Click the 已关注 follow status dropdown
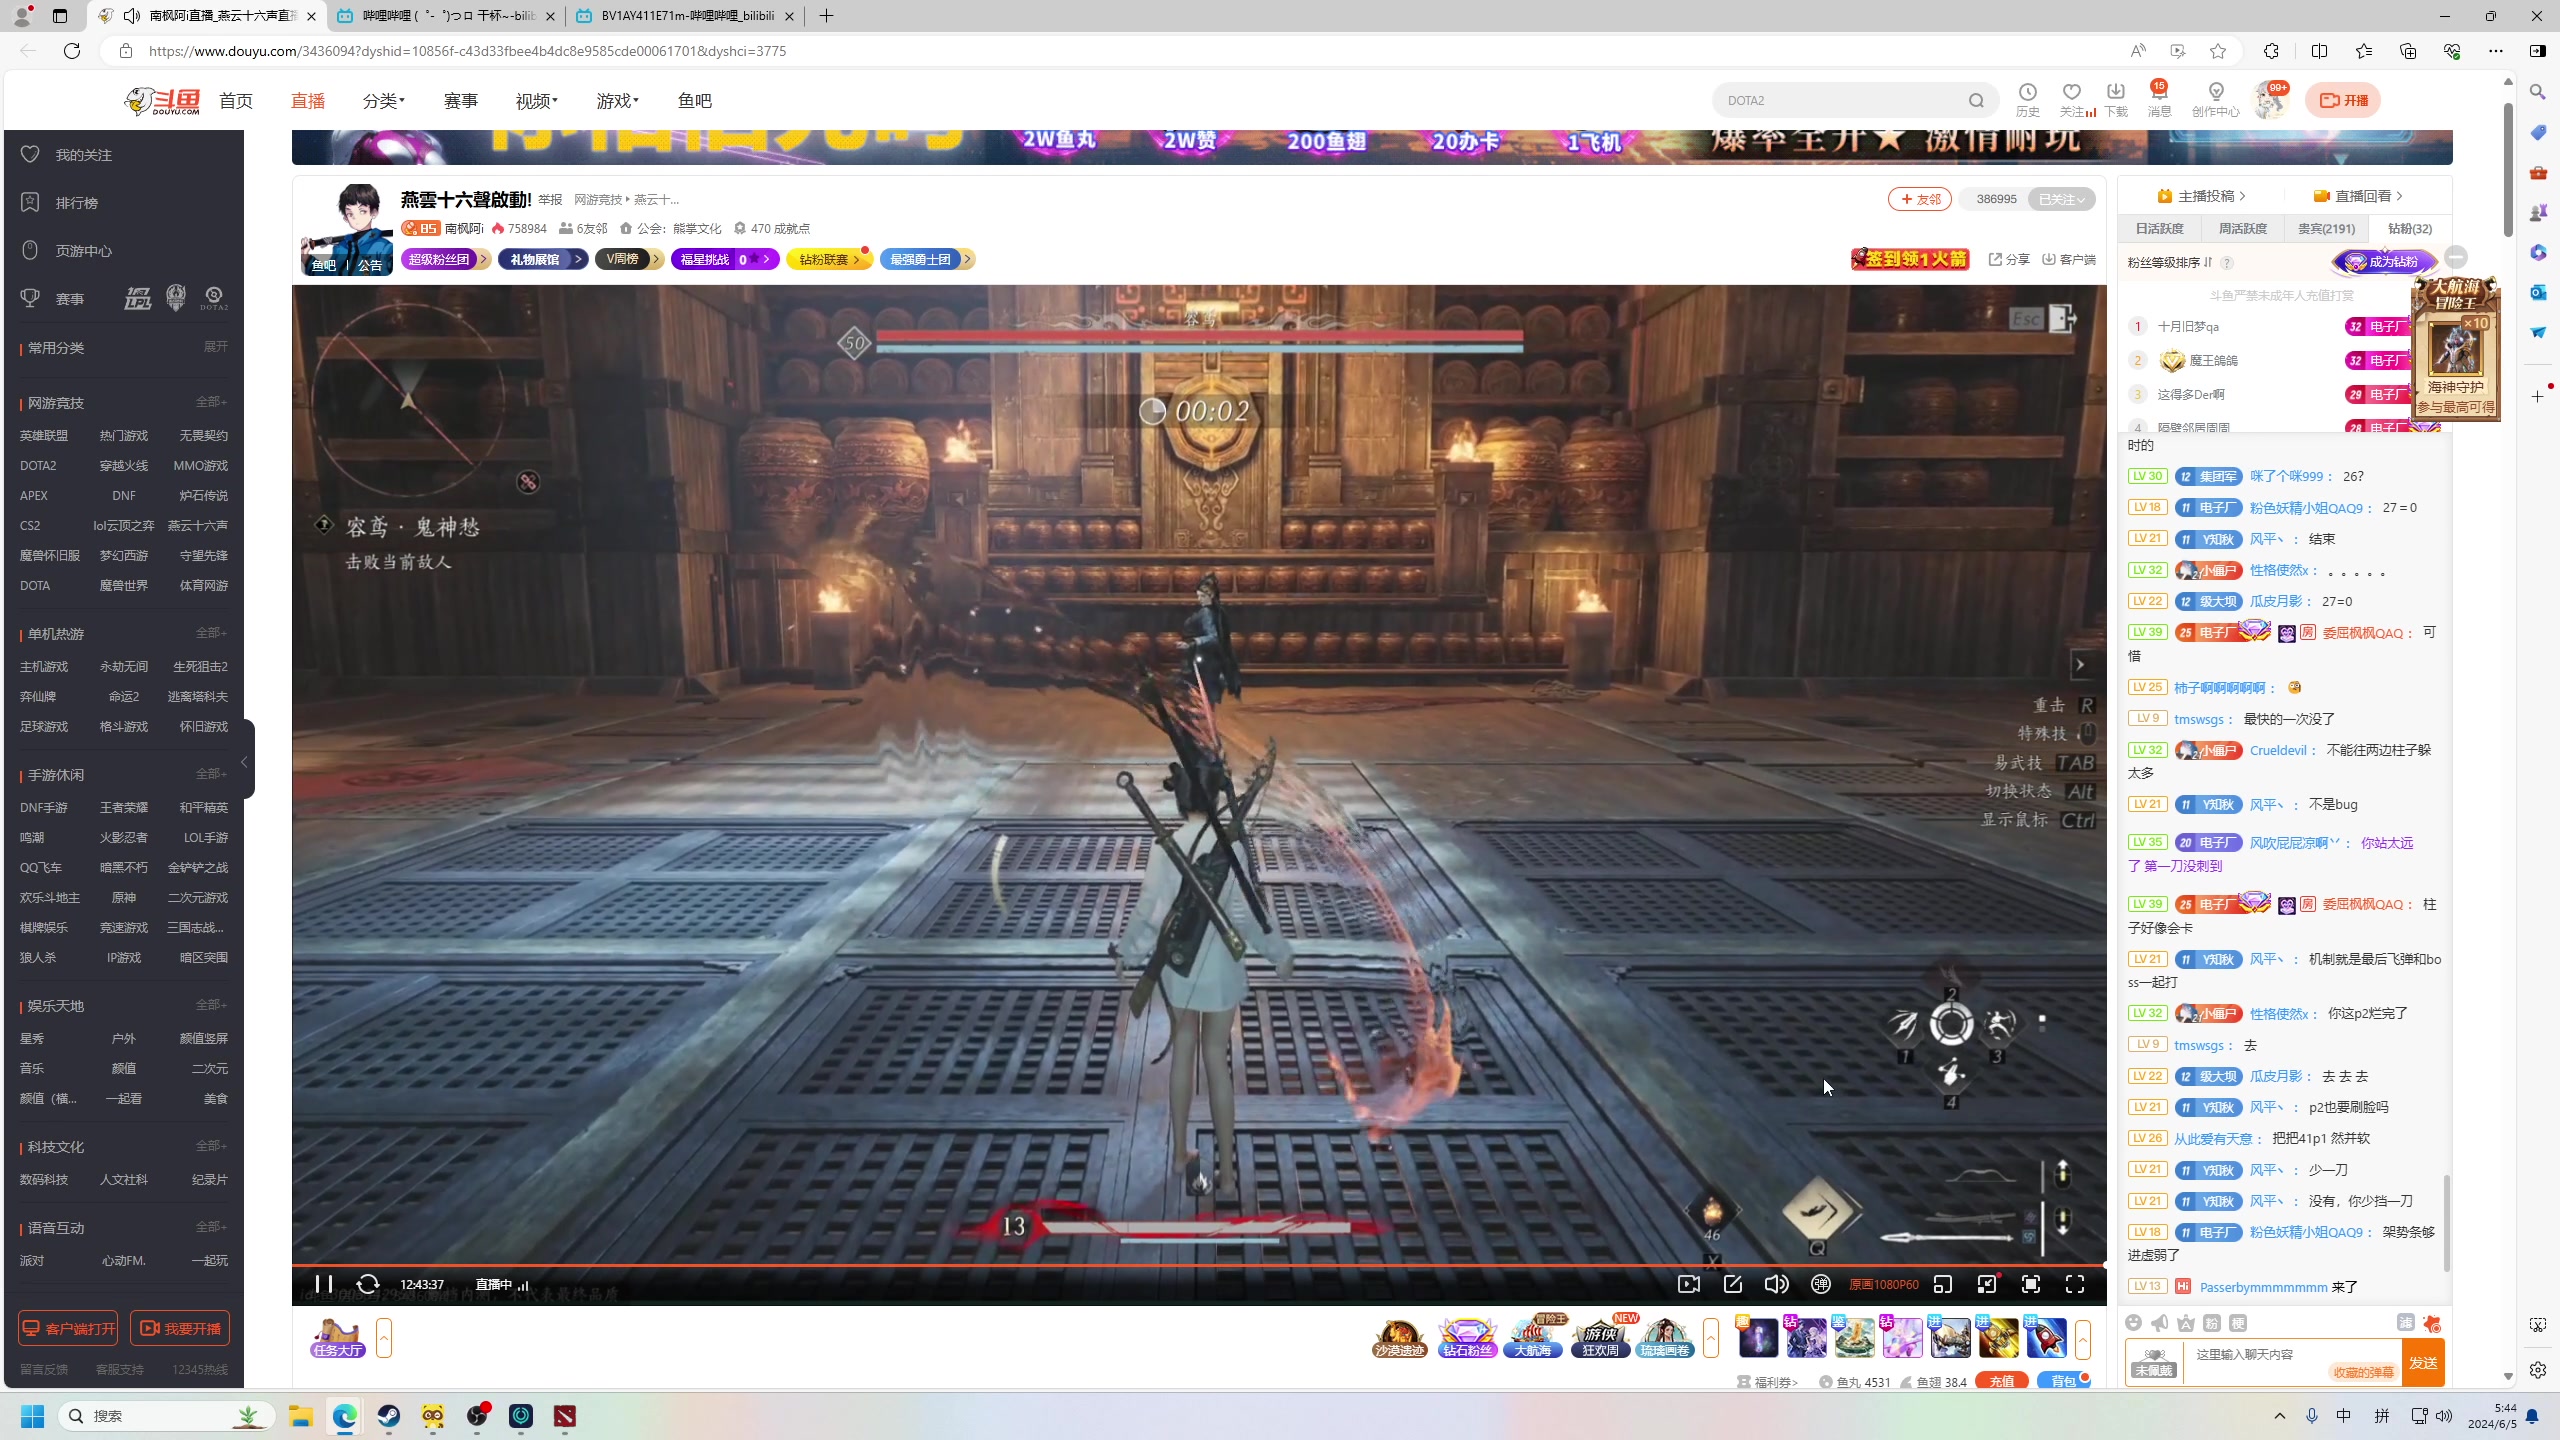 pos(2062,199)
